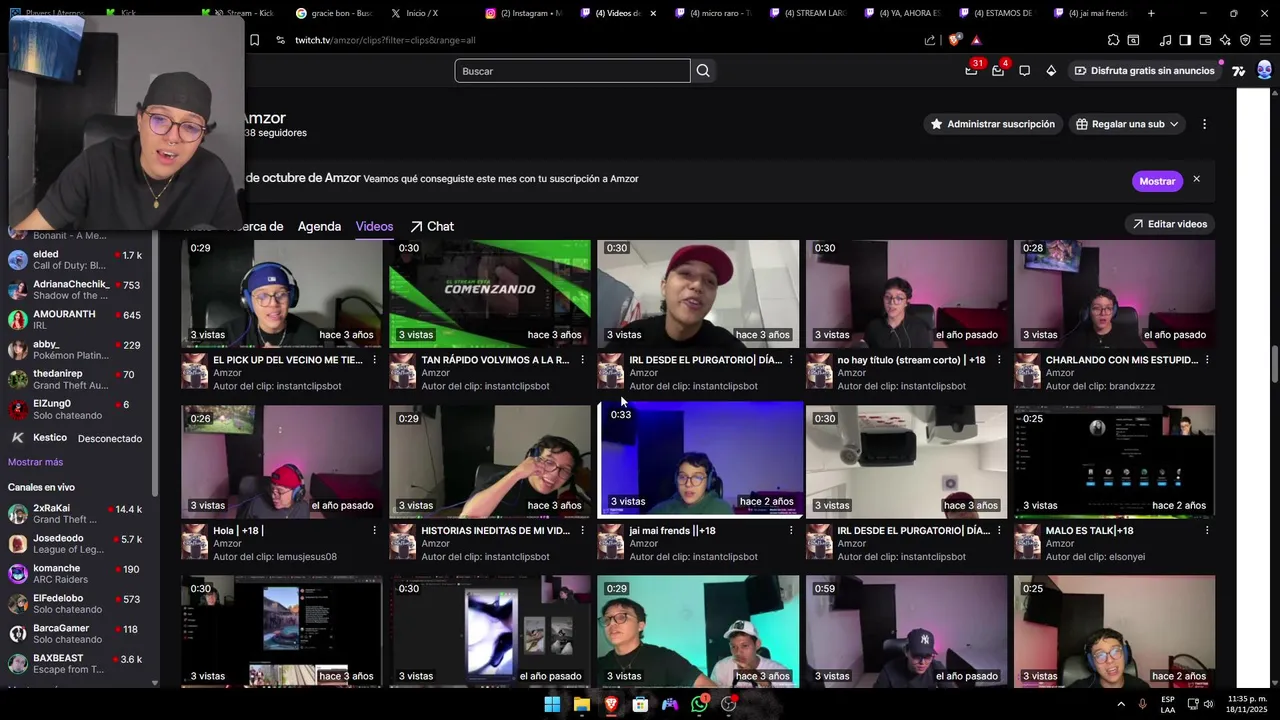1280x720 pixels.
Task: Open the IRL DESDE EL PURGATORIO 0:30 red-cap thumbnail
Action: point(698,293)
